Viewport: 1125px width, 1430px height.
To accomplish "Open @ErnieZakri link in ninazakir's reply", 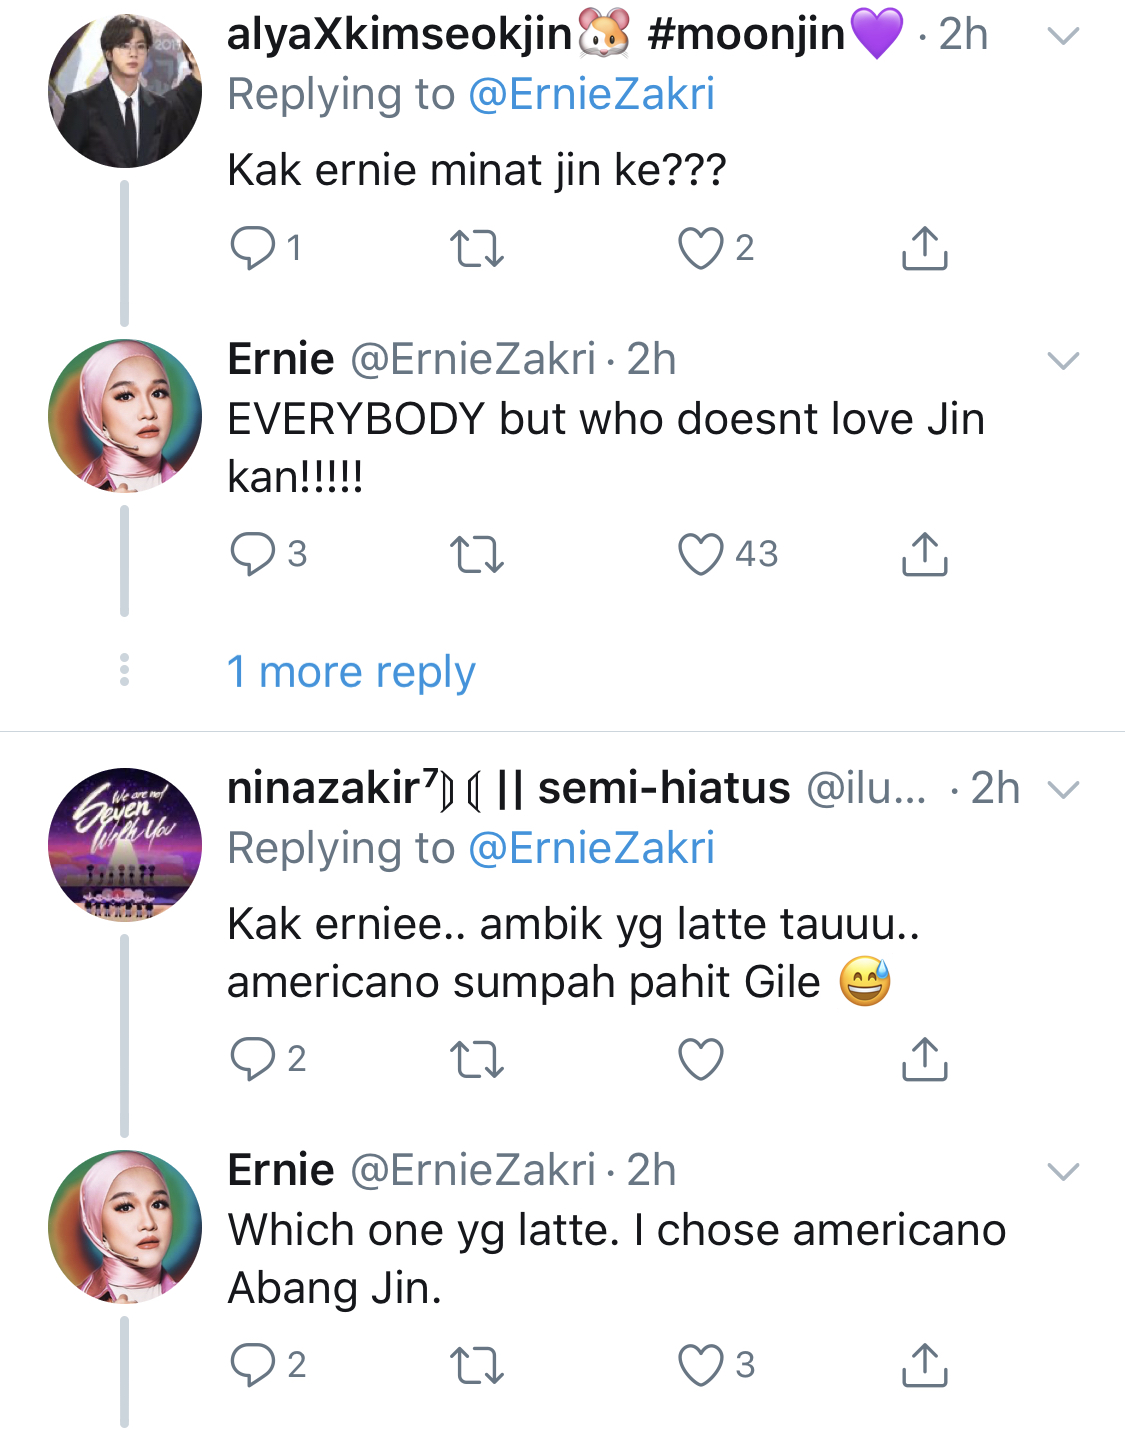I will pyautogui.click(x=591, y=849).
